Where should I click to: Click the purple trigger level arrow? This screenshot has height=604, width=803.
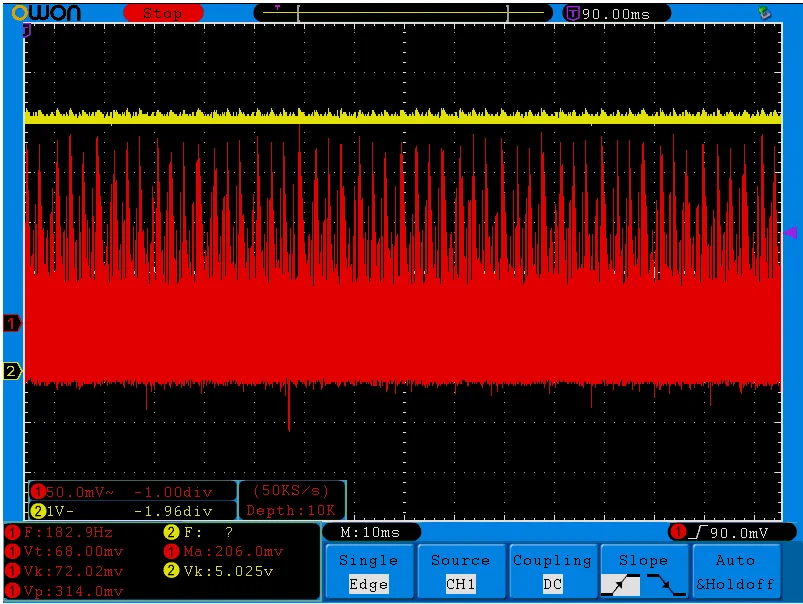tap(790, 233)
